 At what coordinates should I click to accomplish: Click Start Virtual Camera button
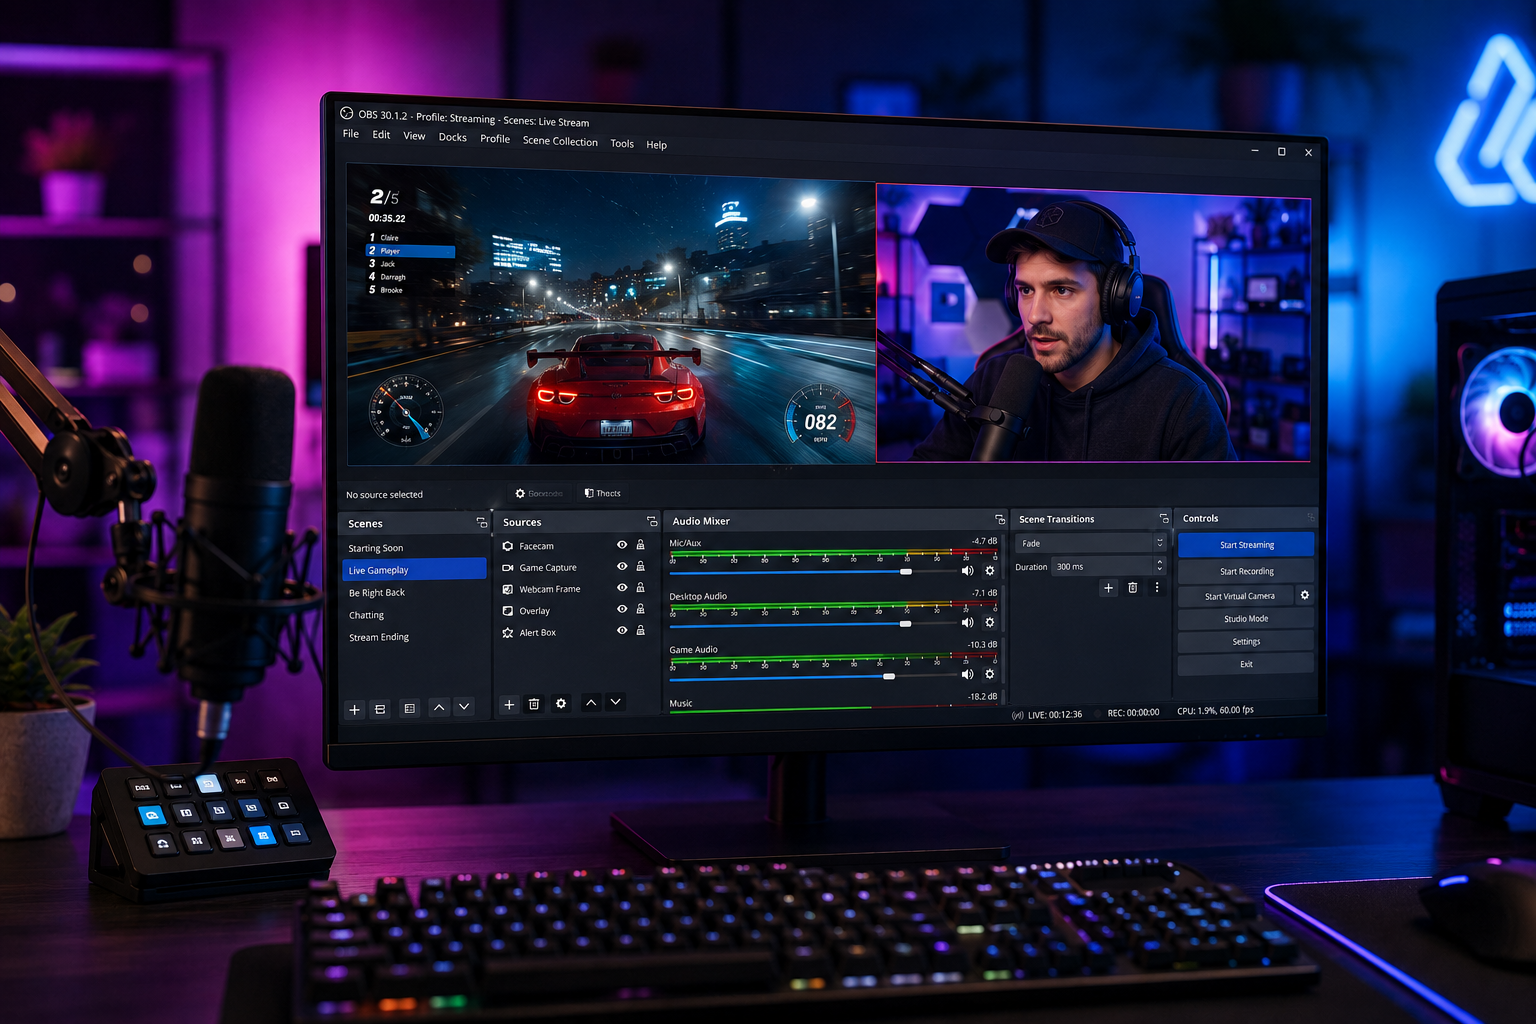pos(1236,596)
